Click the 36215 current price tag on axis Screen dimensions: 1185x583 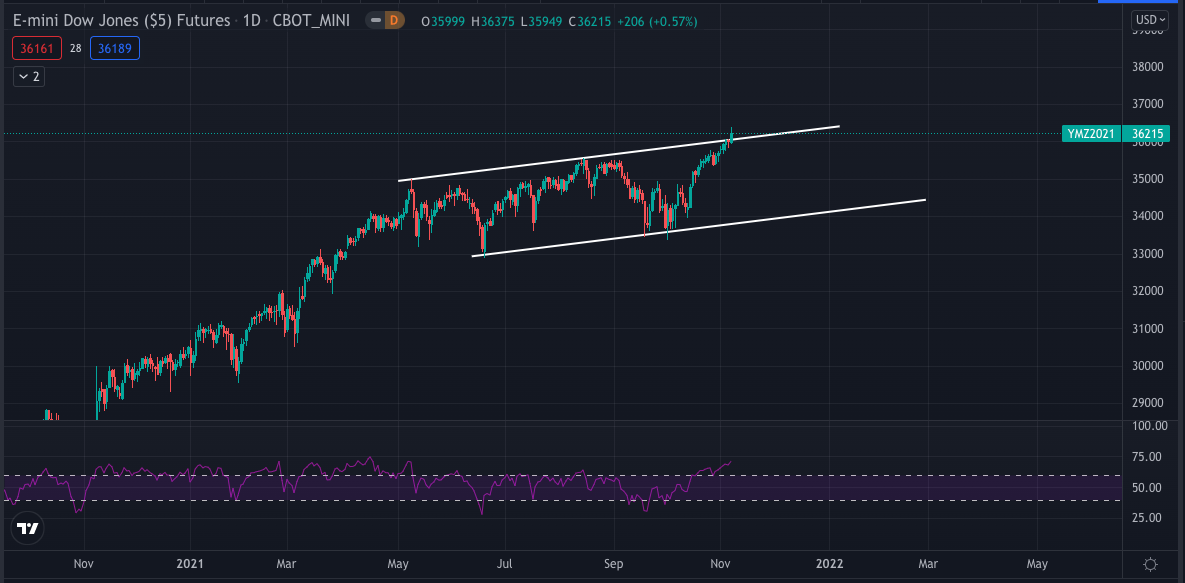coord(1146,134)
